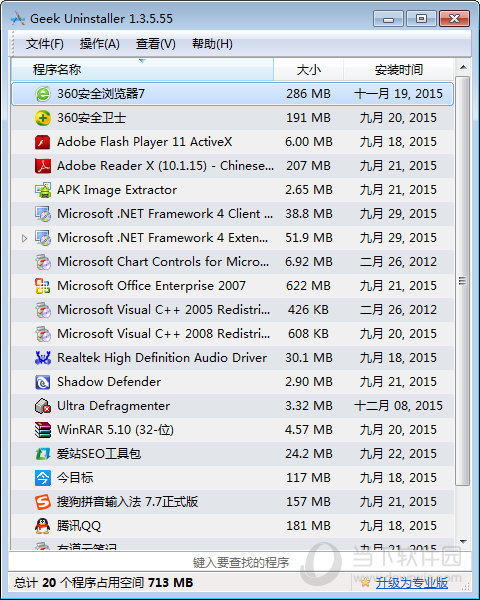Click the star icon beside 升级为专业版
Viewport: 480px width, 600px height.
click(366, 582)
